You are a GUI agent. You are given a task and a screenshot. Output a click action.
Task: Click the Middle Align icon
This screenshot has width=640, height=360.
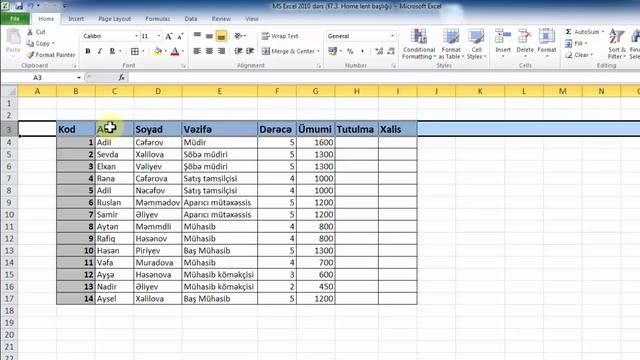pyautogui.click(x=209, y=36)
